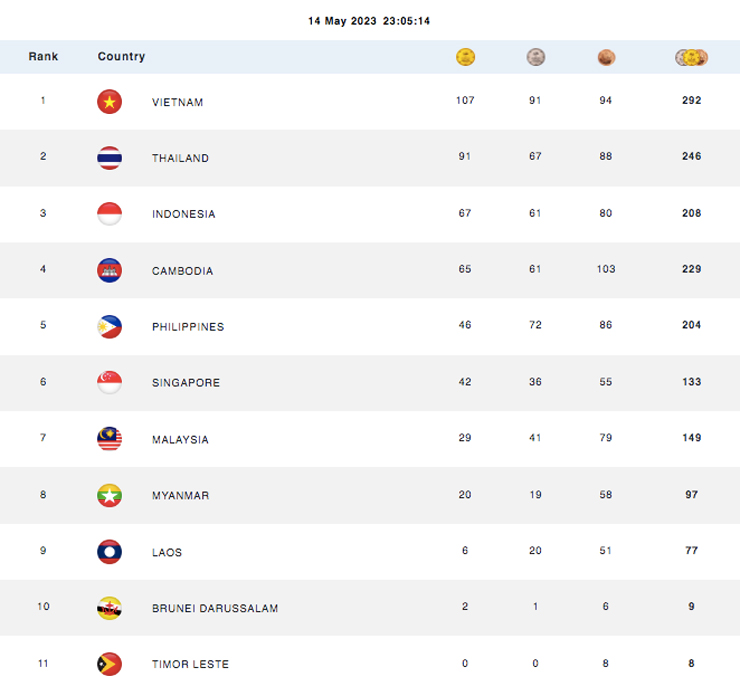Select the MYANMAR country name

(x=181, y=495)
